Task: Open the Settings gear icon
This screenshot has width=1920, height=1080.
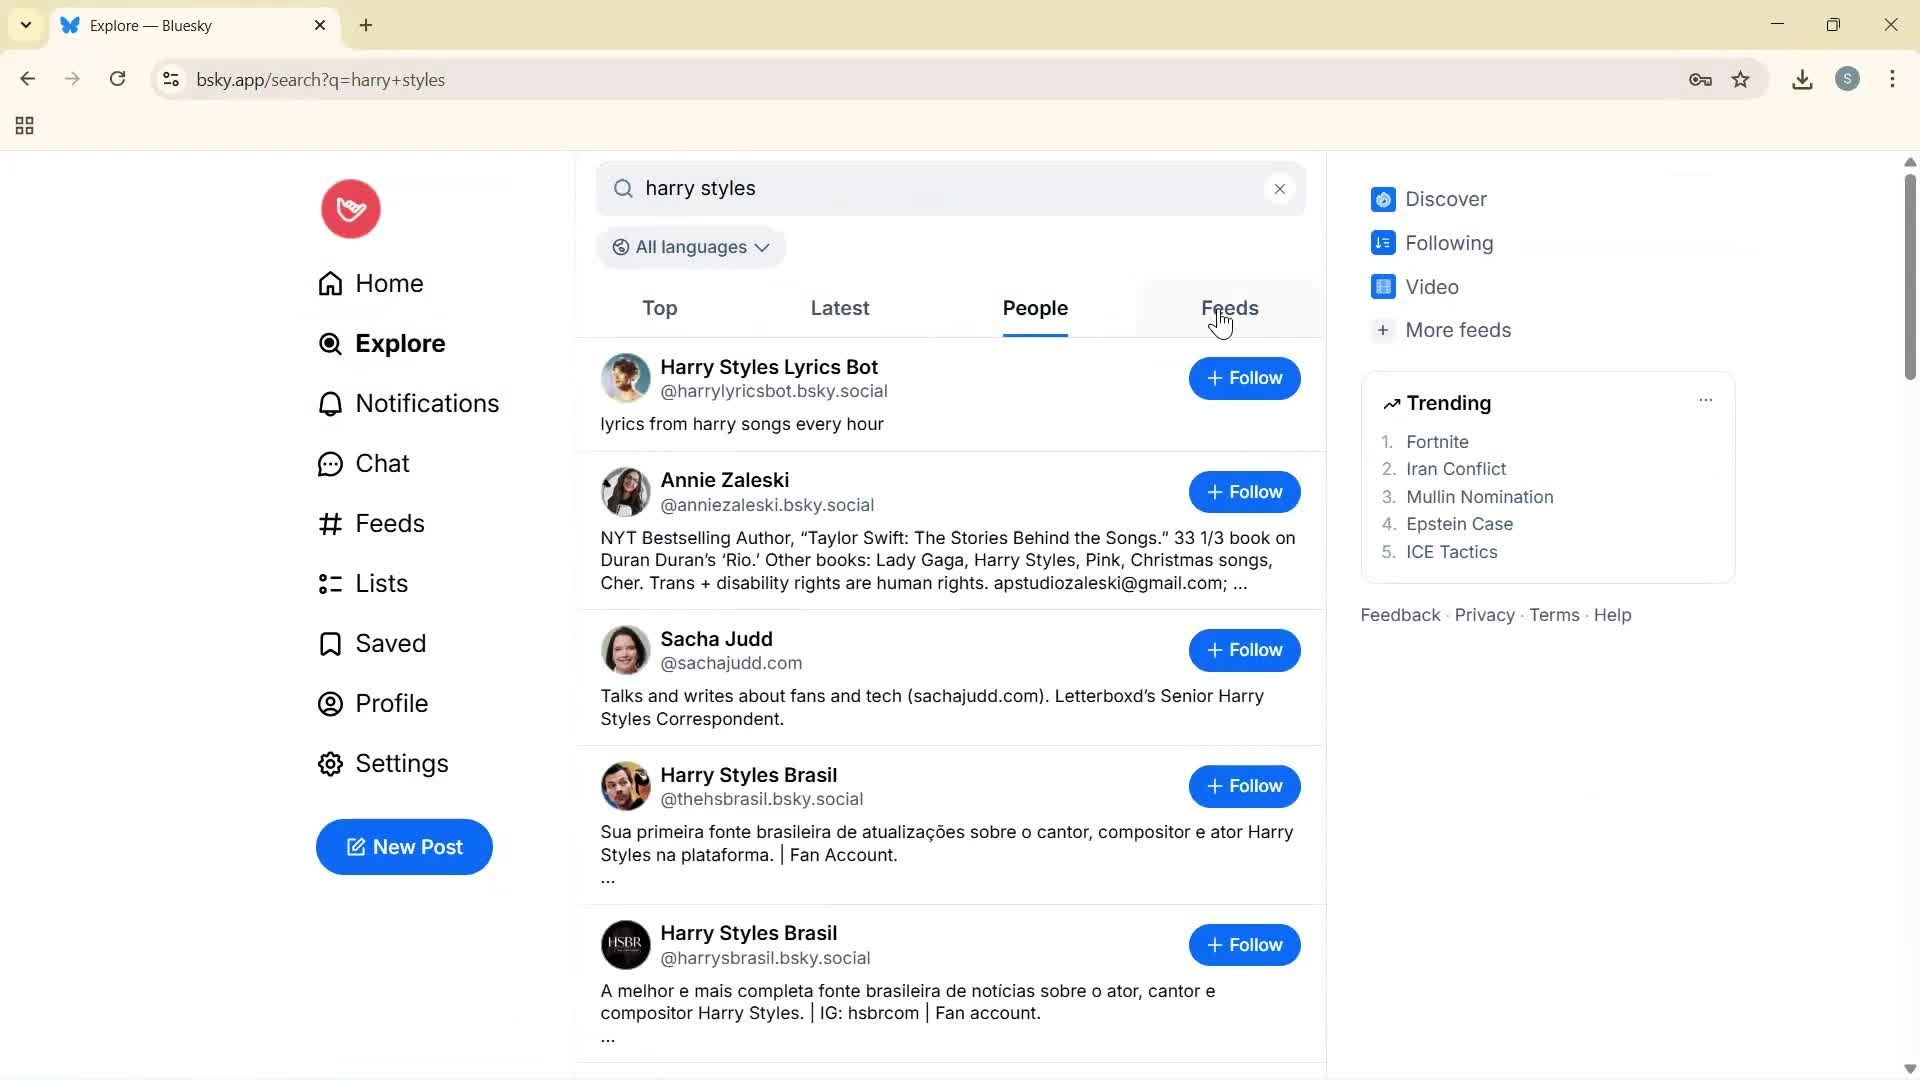Action: [x=330, y=763]
